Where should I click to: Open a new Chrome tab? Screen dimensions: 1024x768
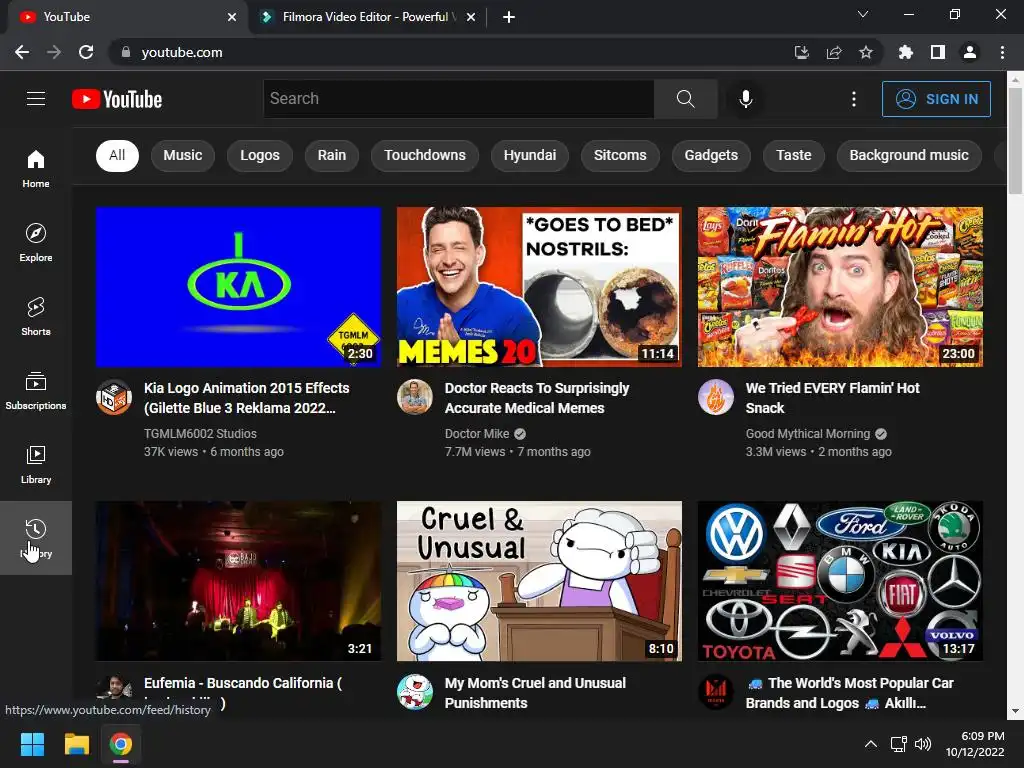click(509, 17)
